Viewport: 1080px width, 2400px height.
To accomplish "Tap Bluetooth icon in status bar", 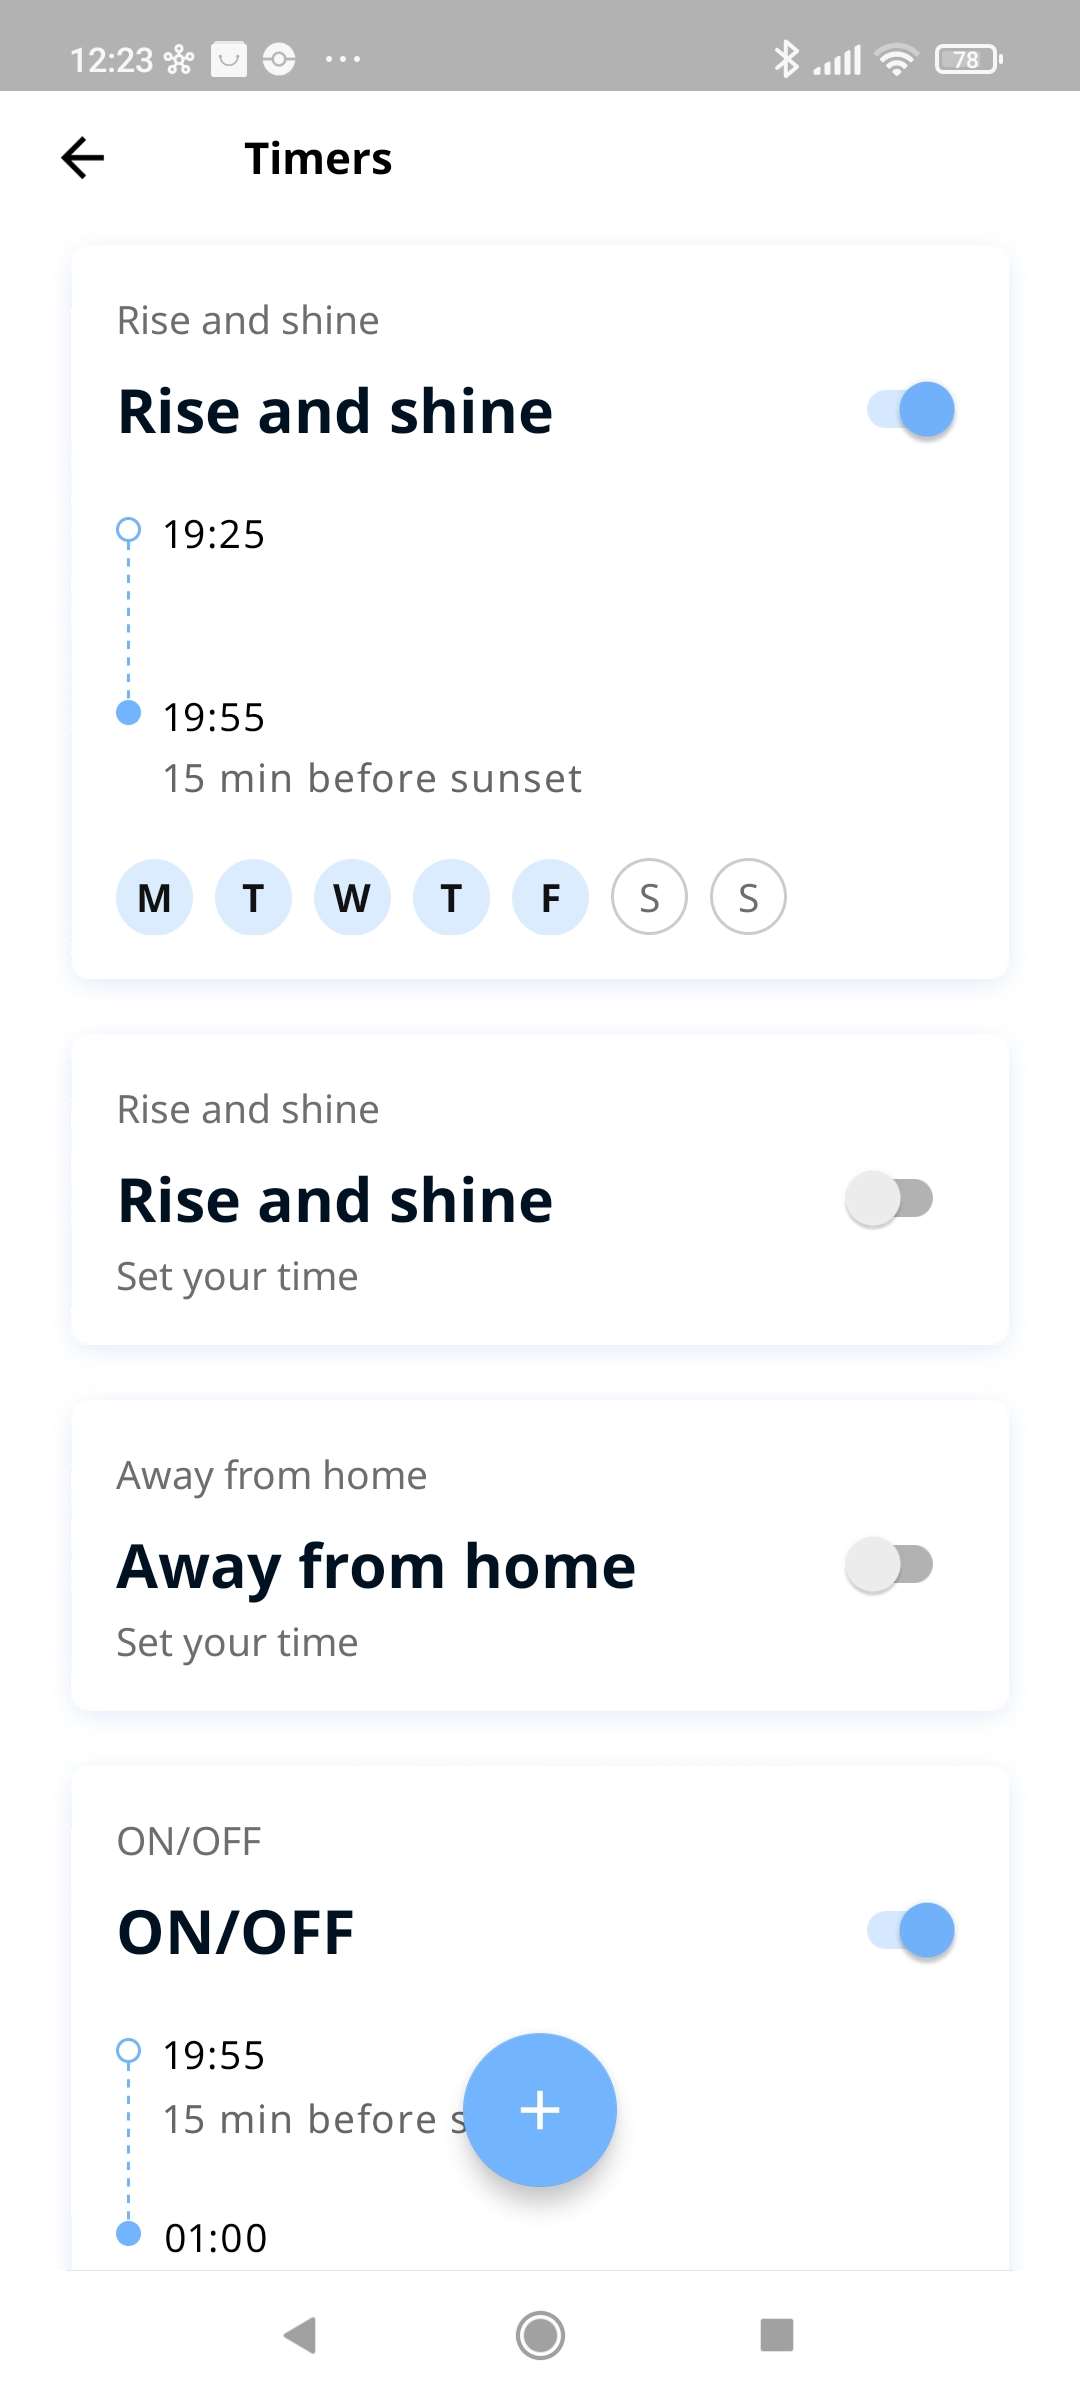I will (786, 59).
